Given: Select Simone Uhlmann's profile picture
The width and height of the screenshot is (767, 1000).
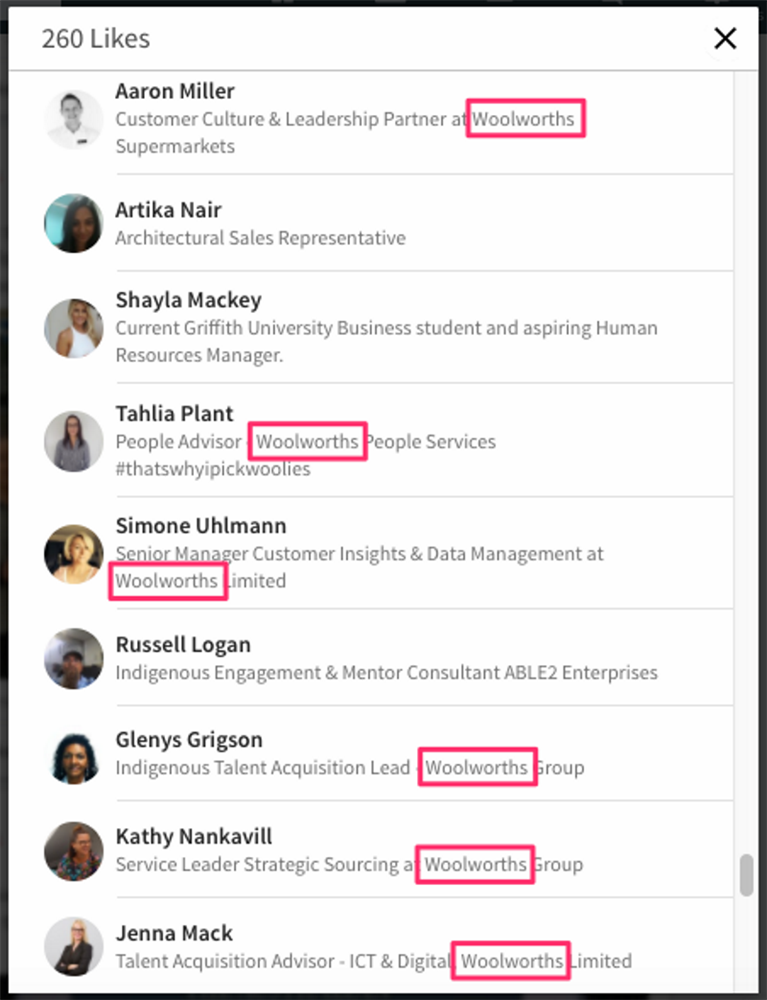Looking at the screenshot, I should (x=74, y=553).
